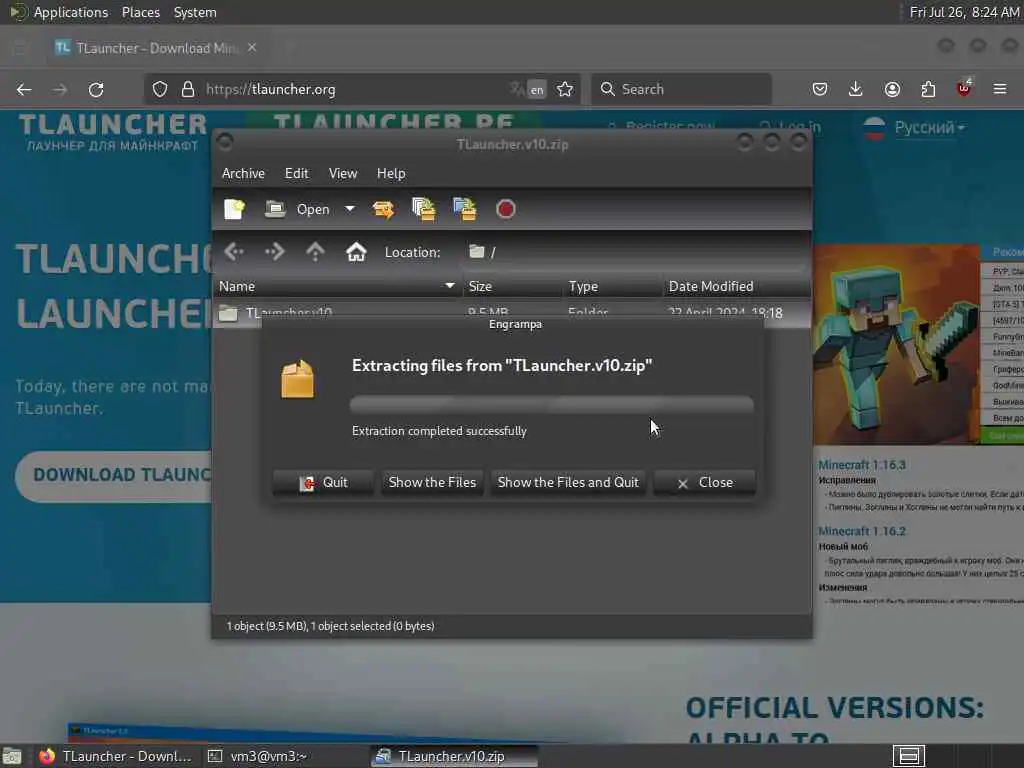Go back in archive location history
This screenshot has height=768, width=1024.
234,251
